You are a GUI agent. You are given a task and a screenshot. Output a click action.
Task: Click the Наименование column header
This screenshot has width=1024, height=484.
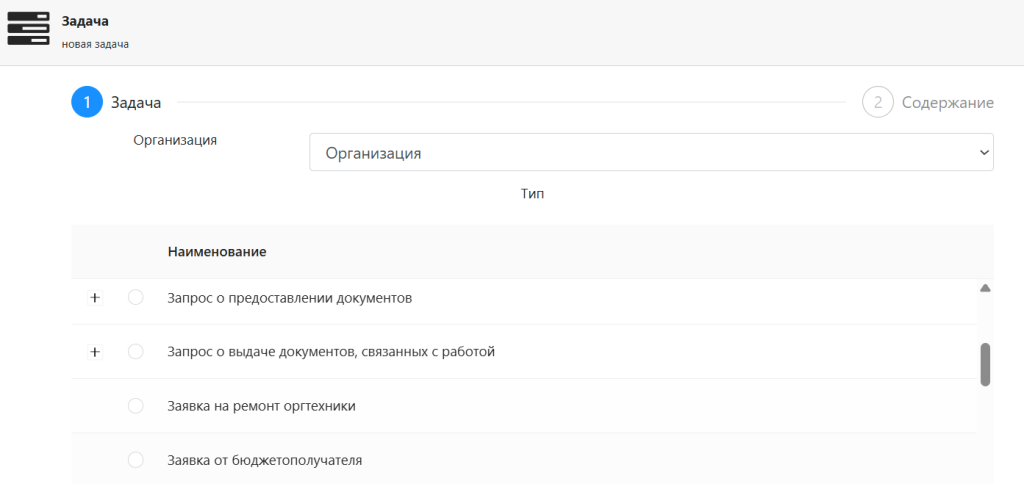(217, 251)
